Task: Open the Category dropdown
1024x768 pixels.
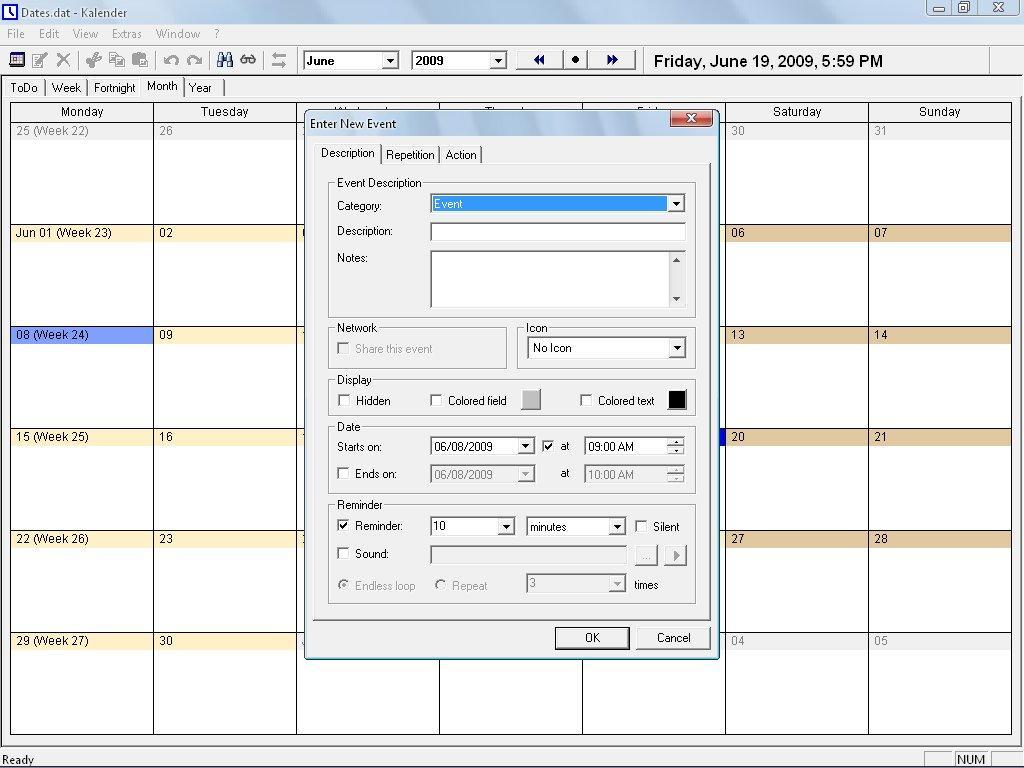Action: 676,204
